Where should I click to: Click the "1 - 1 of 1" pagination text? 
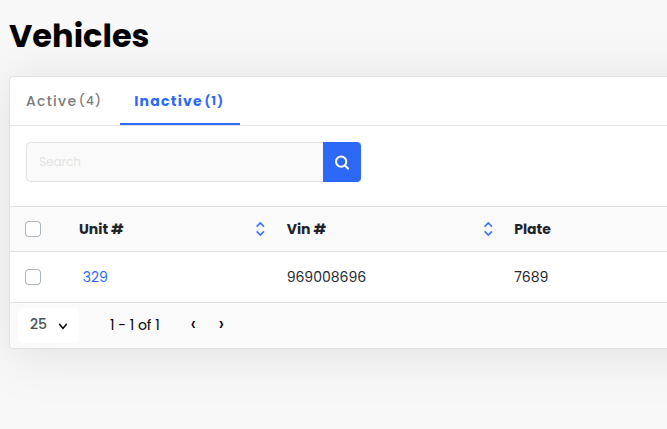pyautogui.click(x=135, y=325)
